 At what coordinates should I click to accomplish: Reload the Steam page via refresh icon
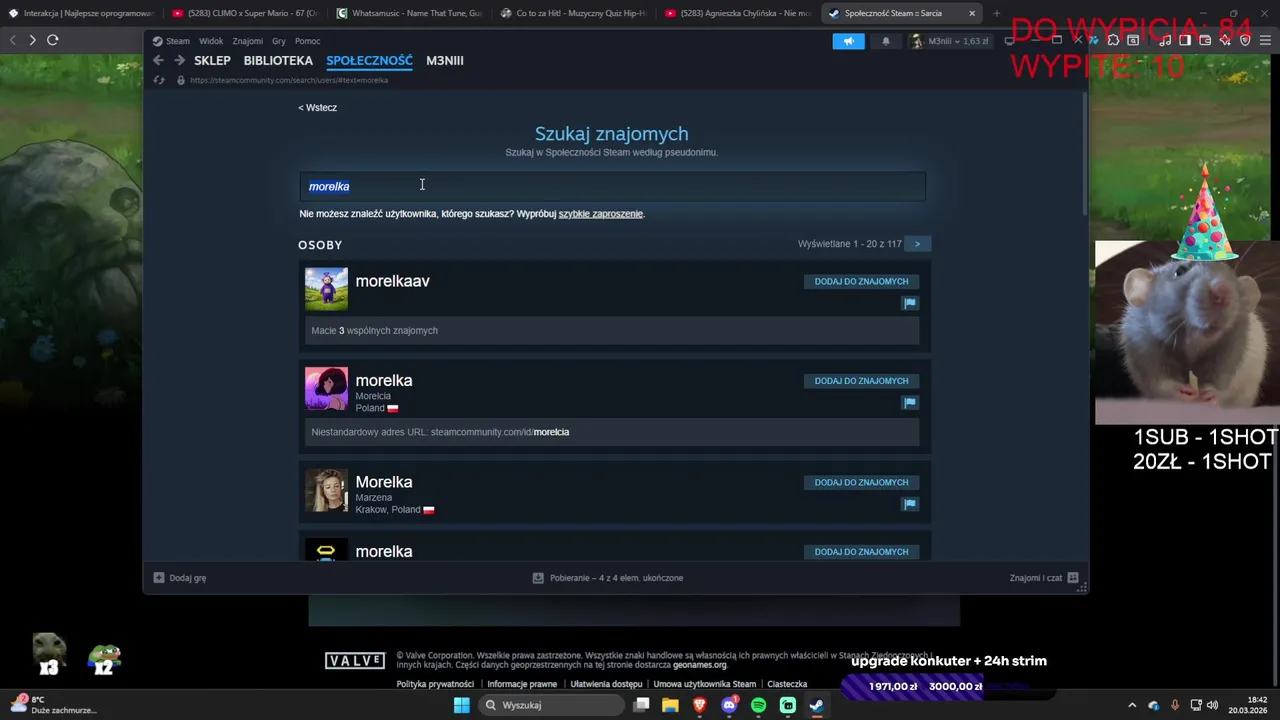point(159,80)
